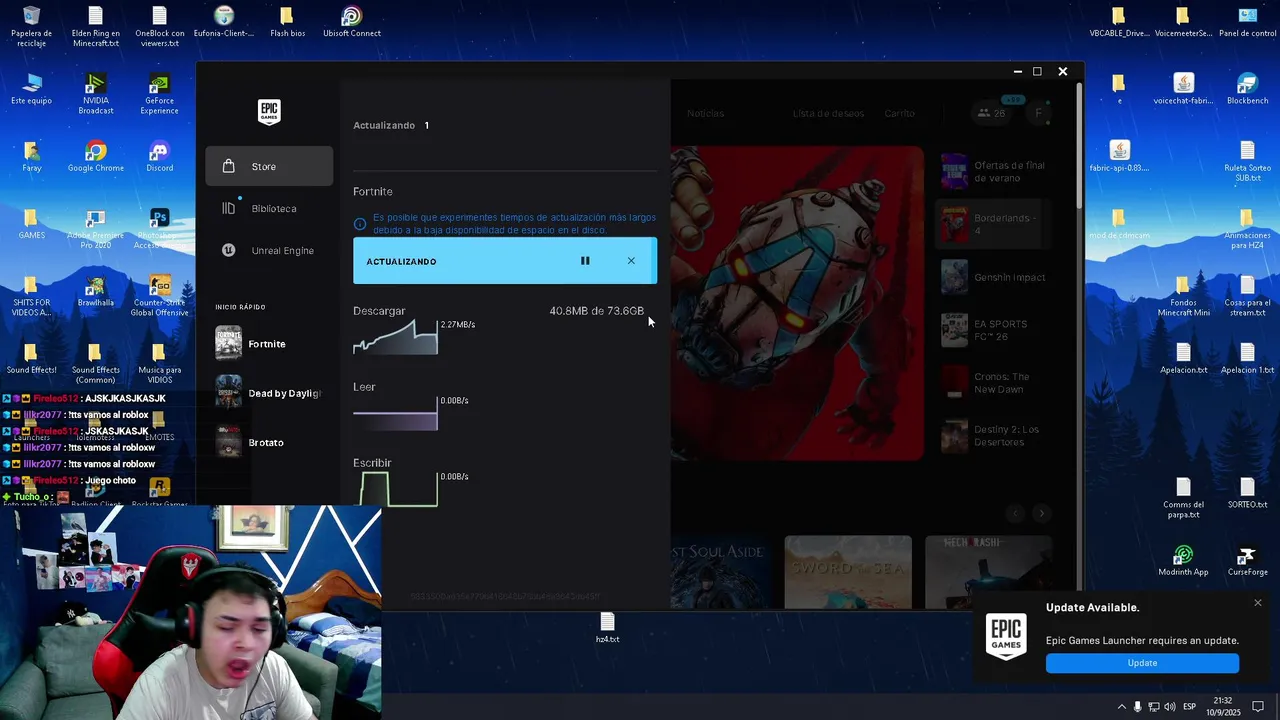The width and height of the screenshot is (1280, 720).
Task: Open the hz4.txt desktop file
Action: [607, 628]
